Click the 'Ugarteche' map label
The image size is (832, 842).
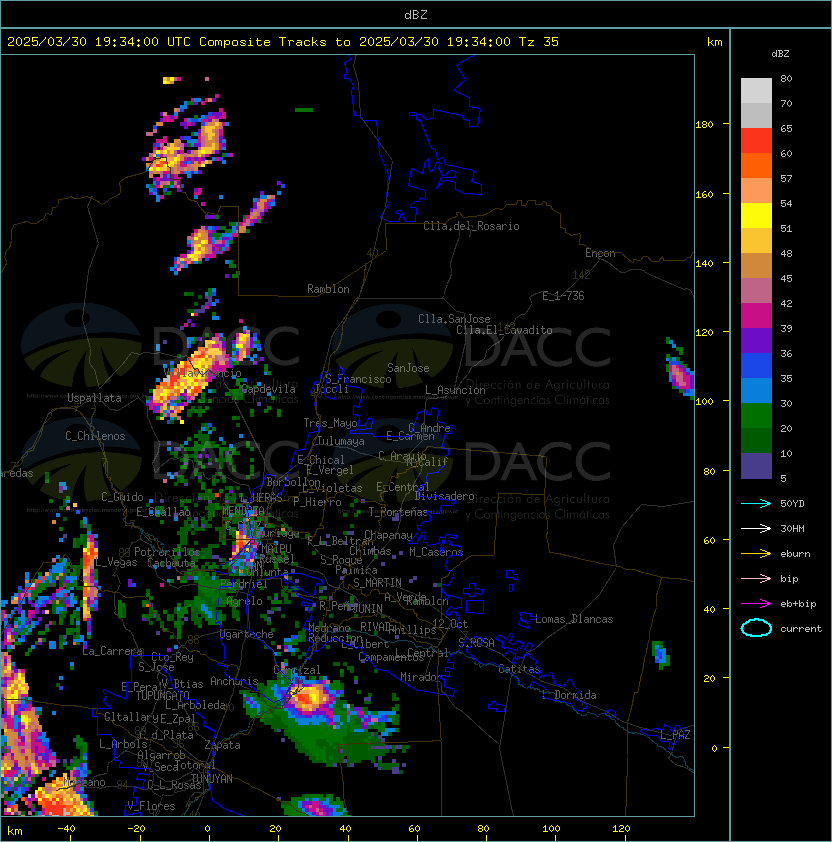click(247, 634)
